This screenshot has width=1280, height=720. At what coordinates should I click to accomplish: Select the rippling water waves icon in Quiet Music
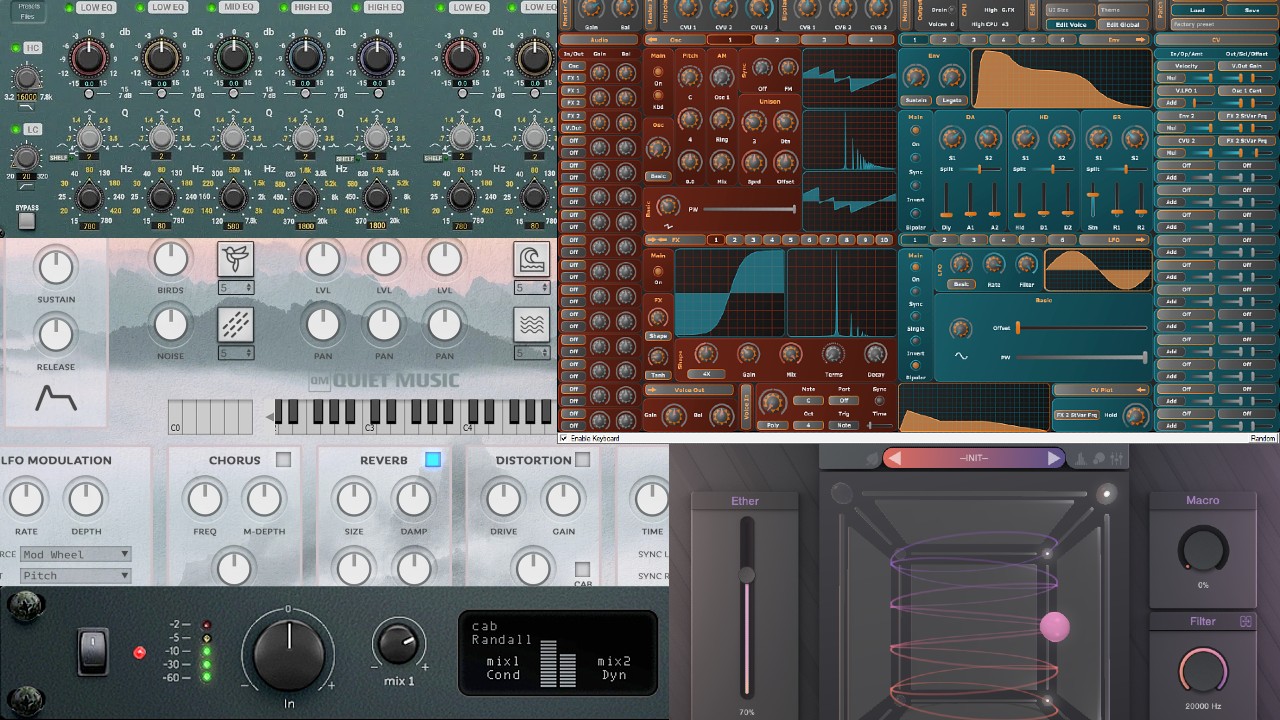tap(531, 325)
